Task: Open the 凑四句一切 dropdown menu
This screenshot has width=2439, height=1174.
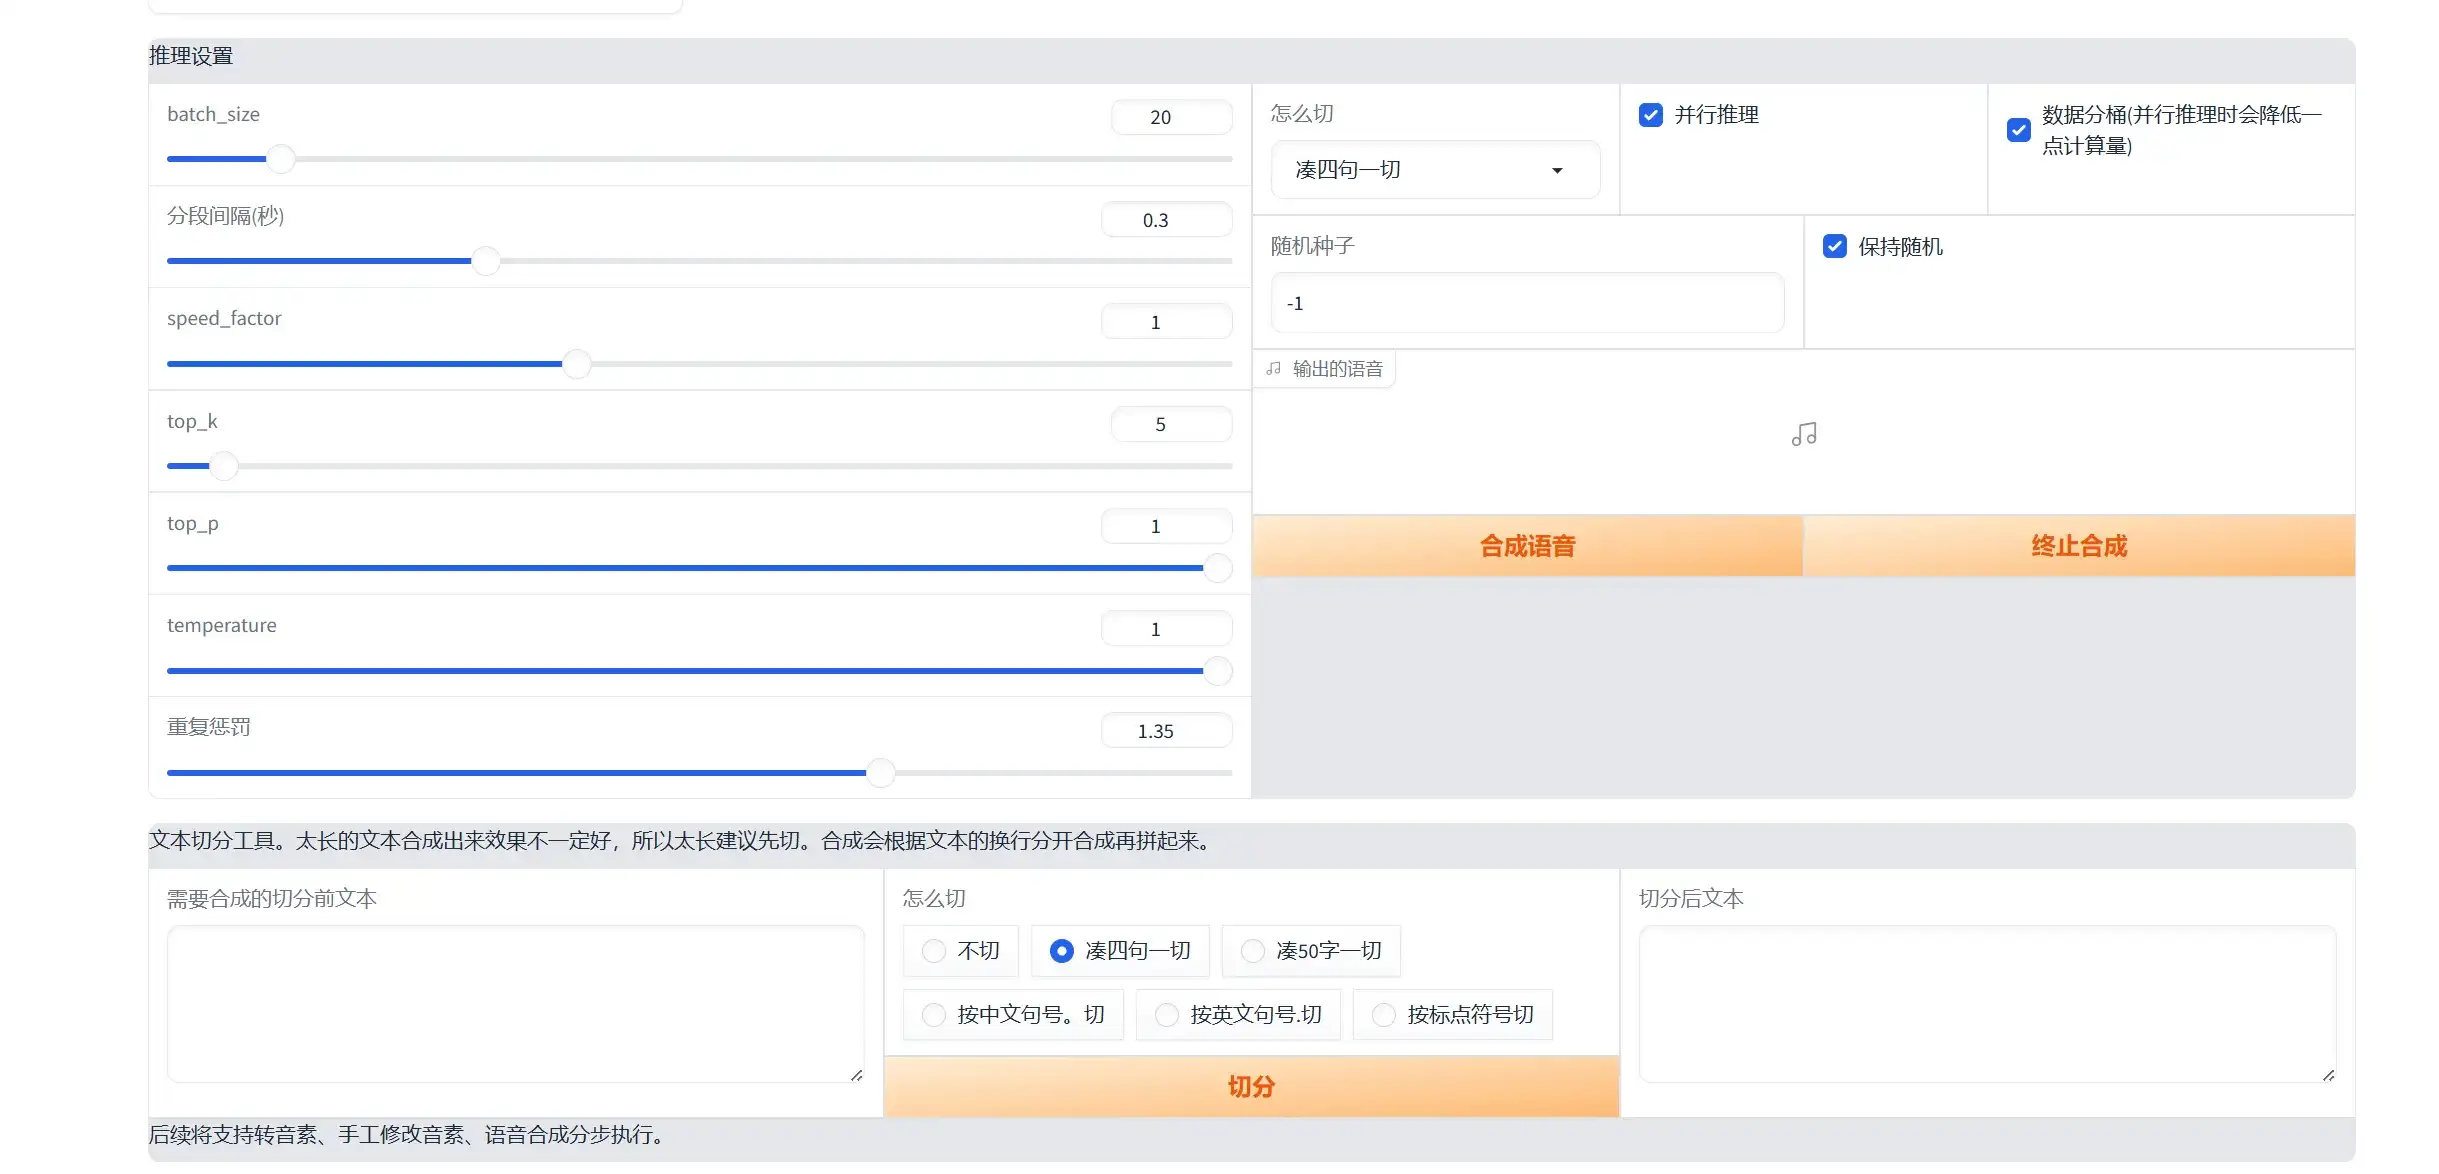Action: point(1434,169)
